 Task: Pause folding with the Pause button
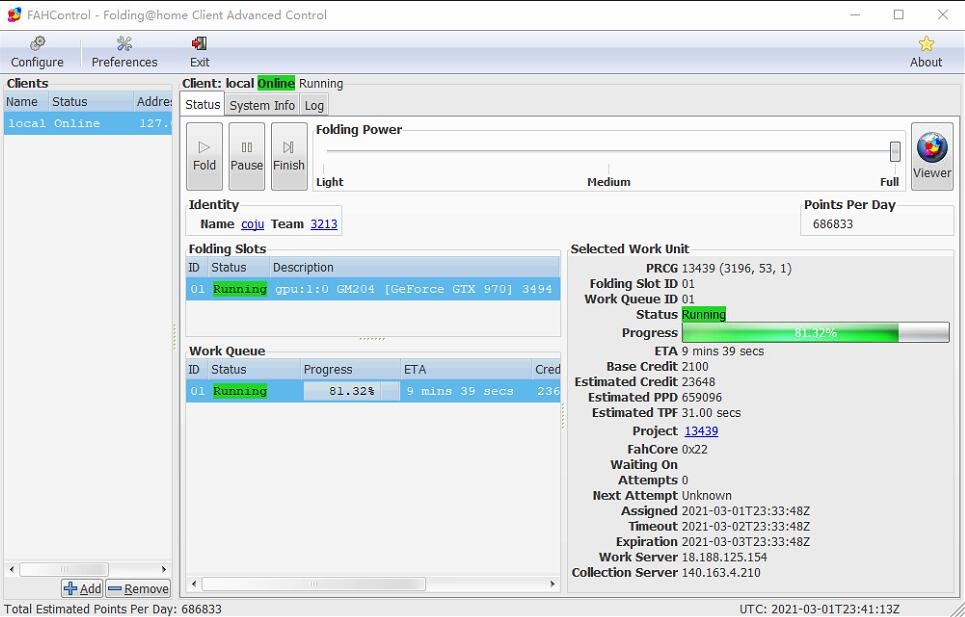[247, 156]
